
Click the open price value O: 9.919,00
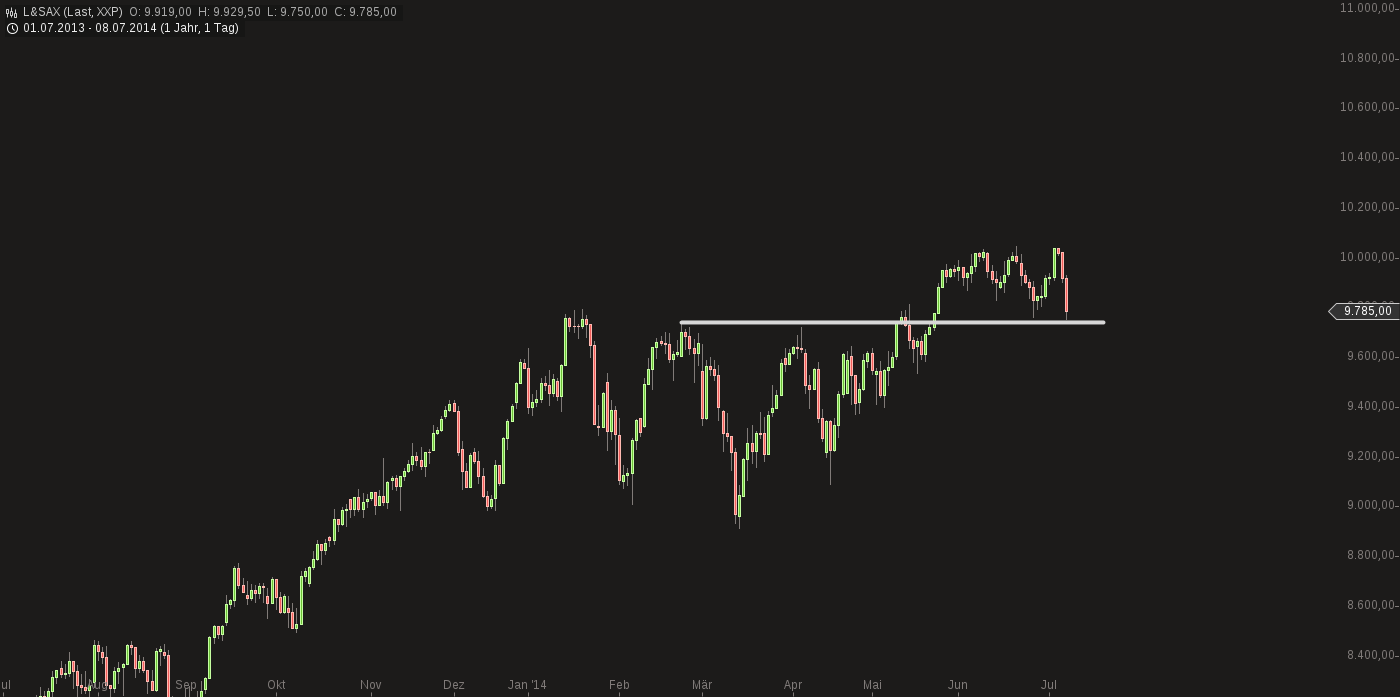pos(160,12)
